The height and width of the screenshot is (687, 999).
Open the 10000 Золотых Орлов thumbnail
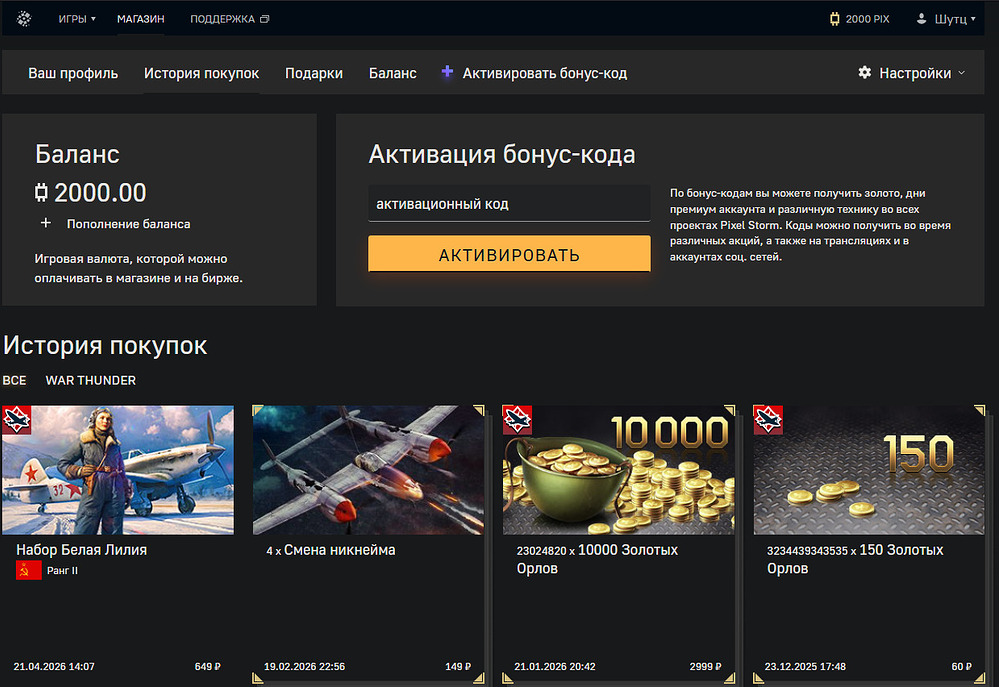619,470
